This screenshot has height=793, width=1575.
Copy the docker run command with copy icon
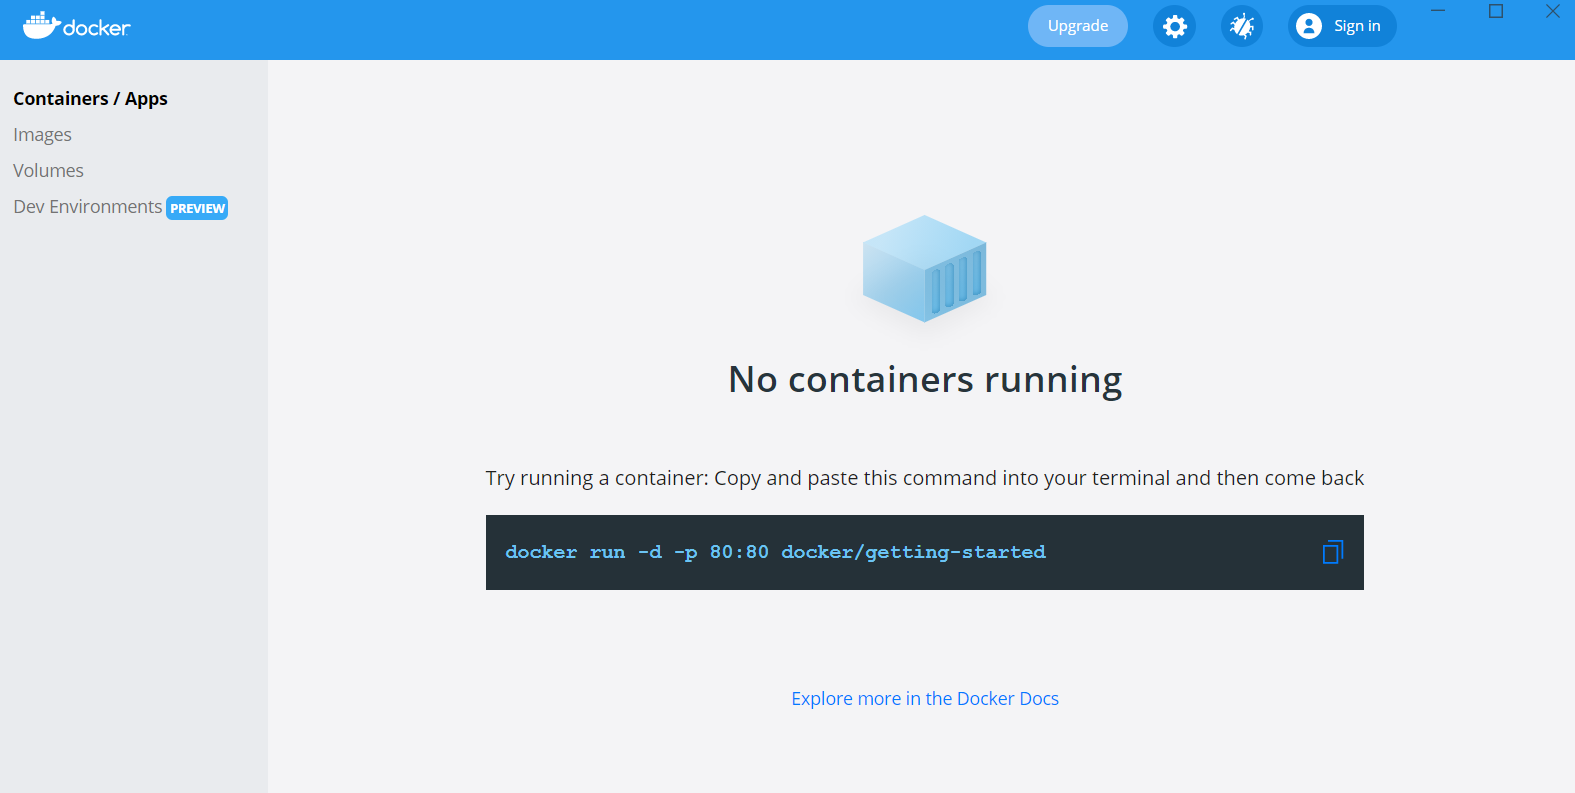pyautogui.click(x=1333, y=552)
